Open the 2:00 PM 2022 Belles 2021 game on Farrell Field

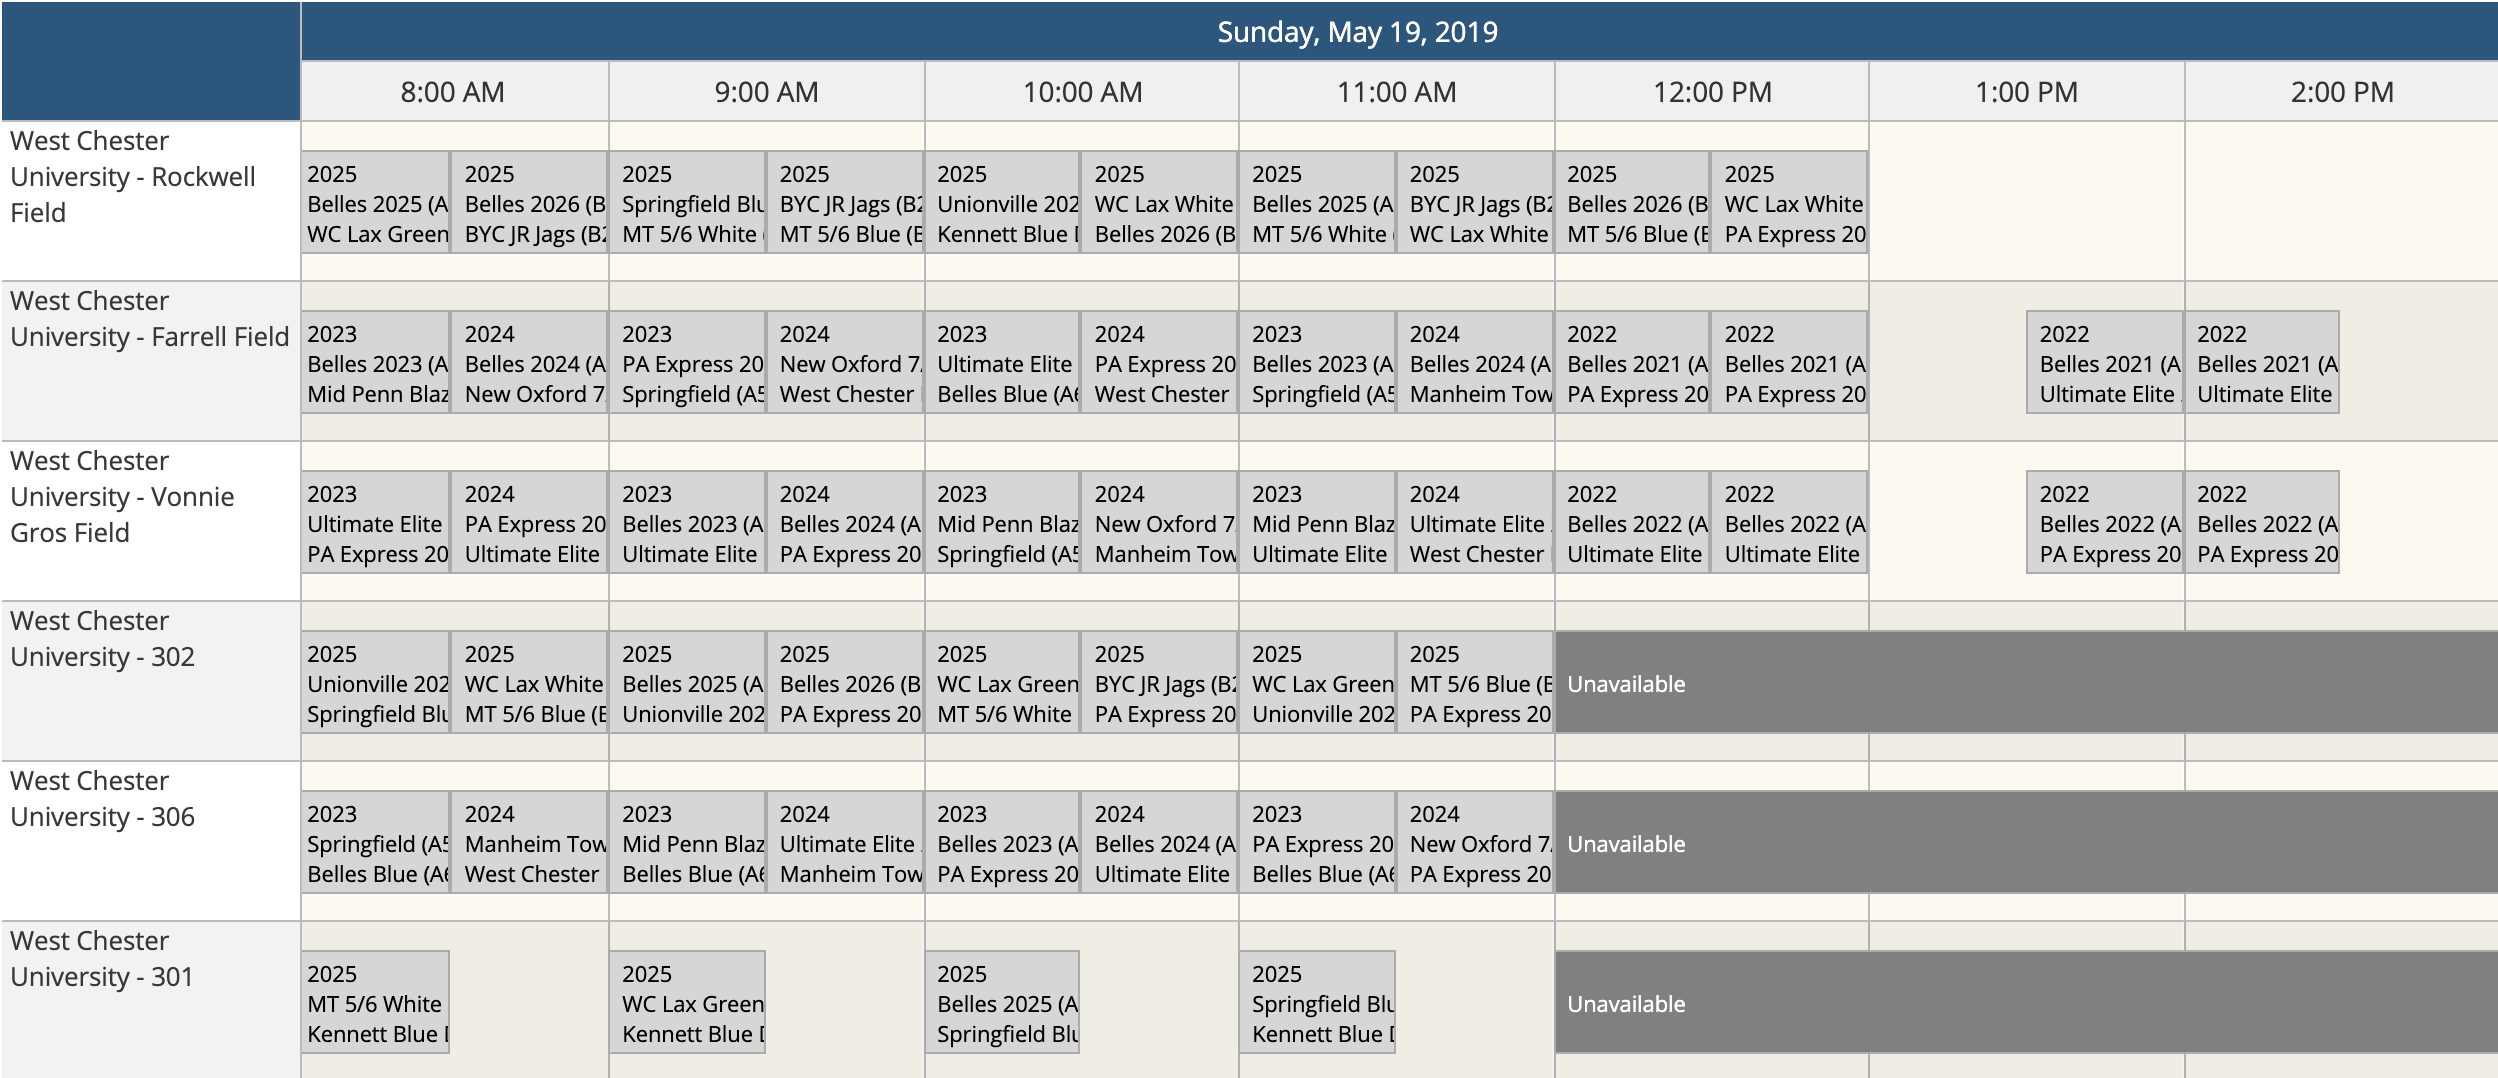click(x=2263, y=362)
